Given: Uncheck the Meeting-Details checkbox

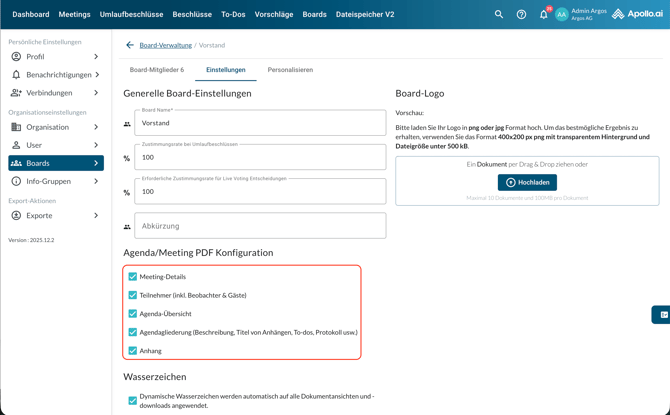Looking at the screenshot, I should point(133,277).
